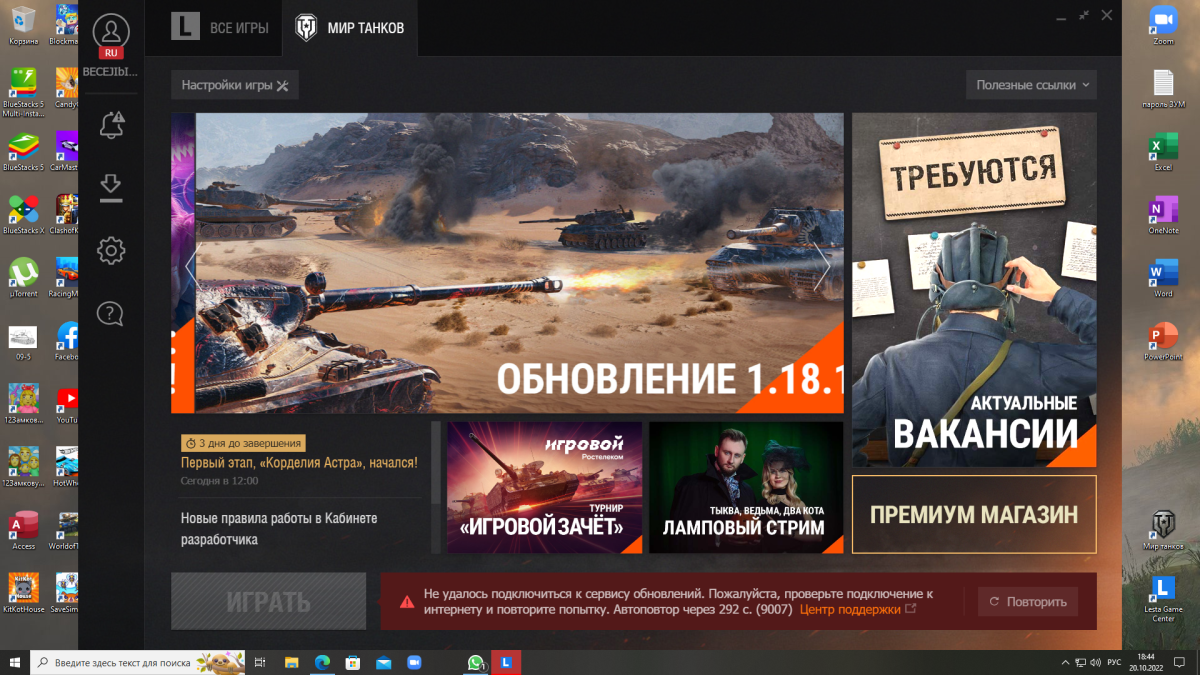Open PowerPoint desktop shortcut

1163,340
